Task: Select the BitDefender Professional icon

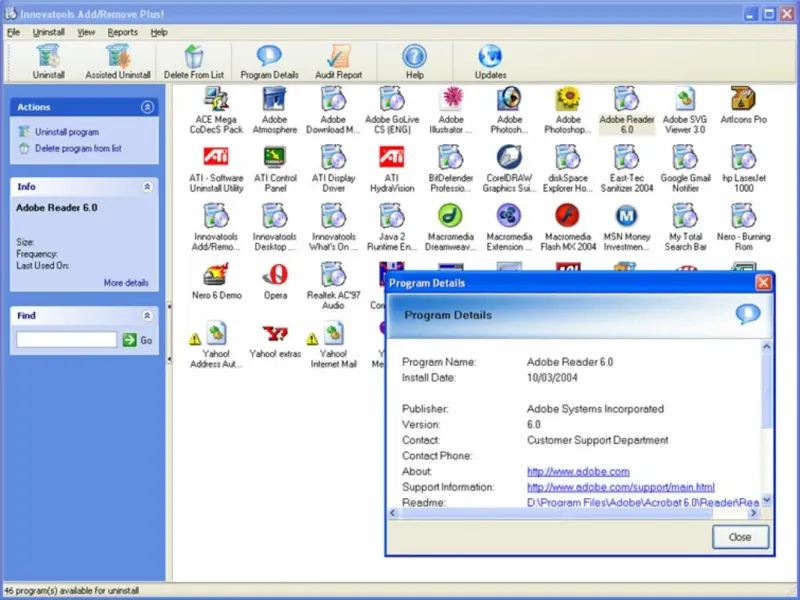Action: (451, 169)
